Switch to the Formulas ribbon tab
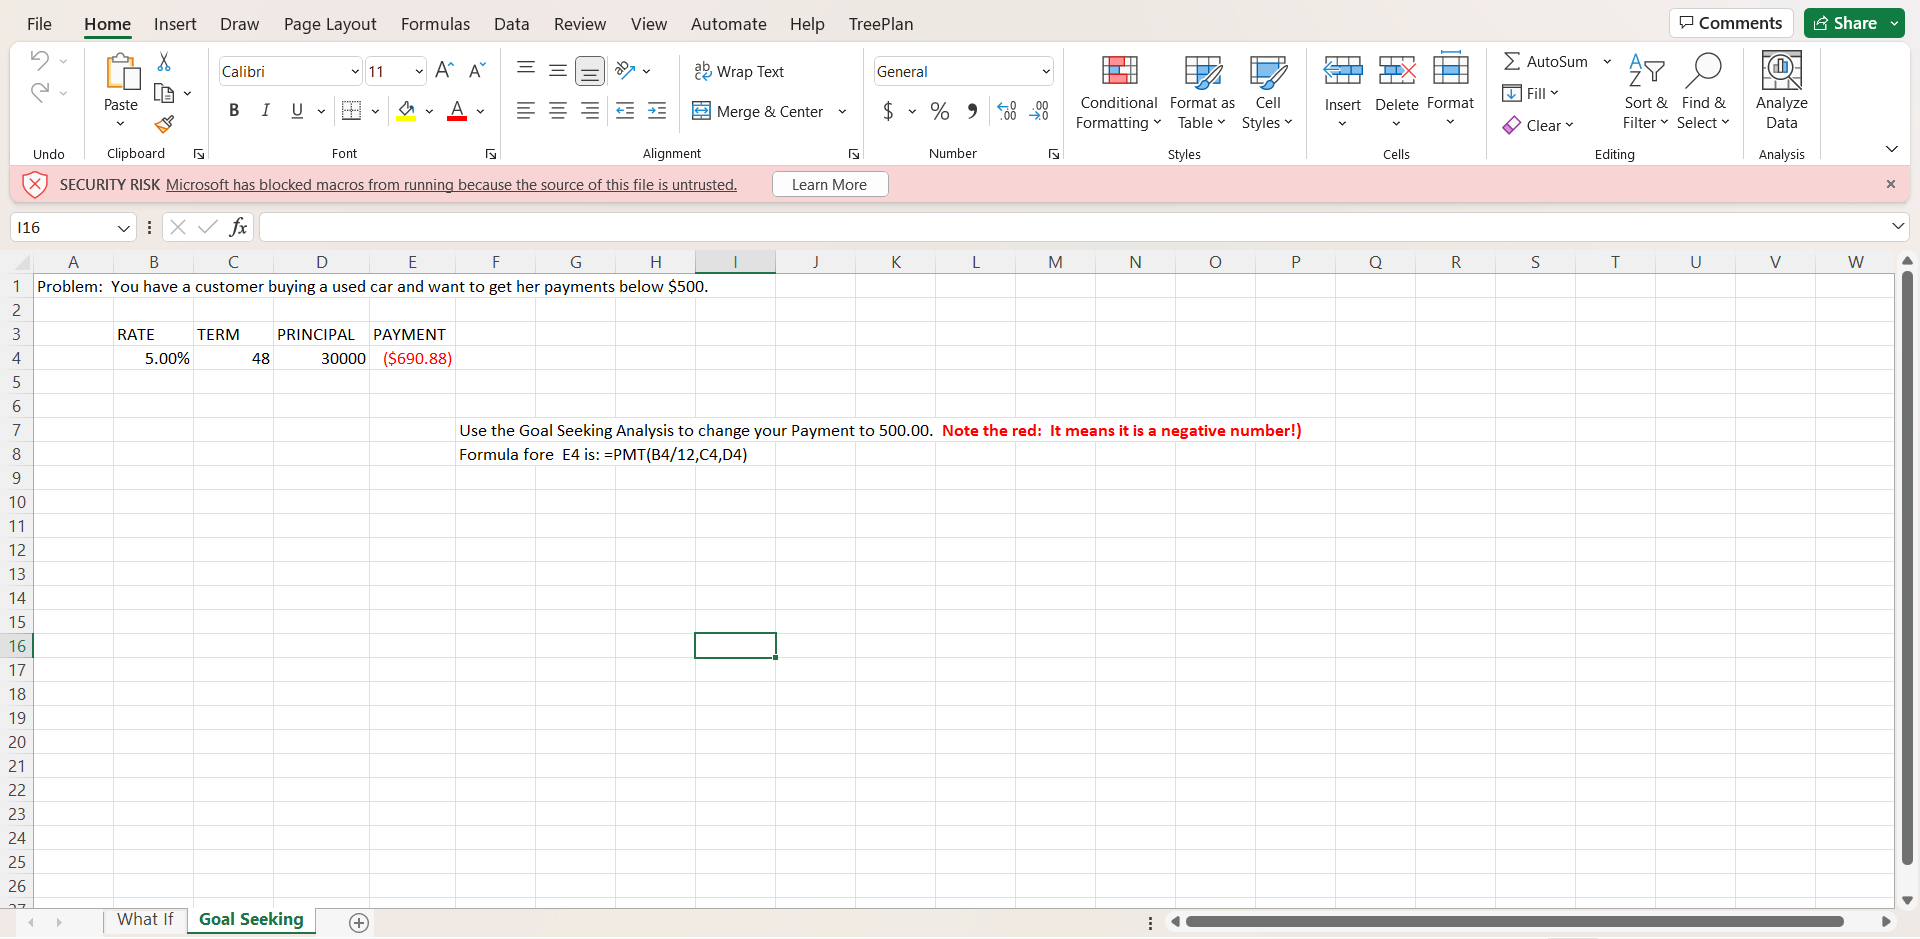The width and height of the screenshot is (1920, 939). 435,23
